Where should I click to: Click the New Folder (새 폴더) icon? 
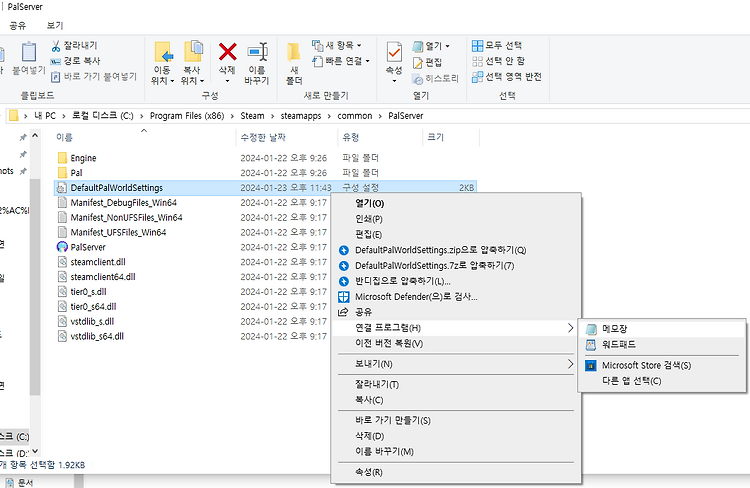click(294, 52)
